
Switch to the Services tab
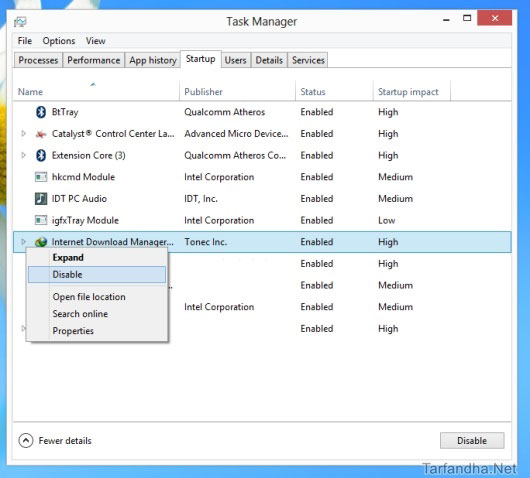[x=308, y=60]
